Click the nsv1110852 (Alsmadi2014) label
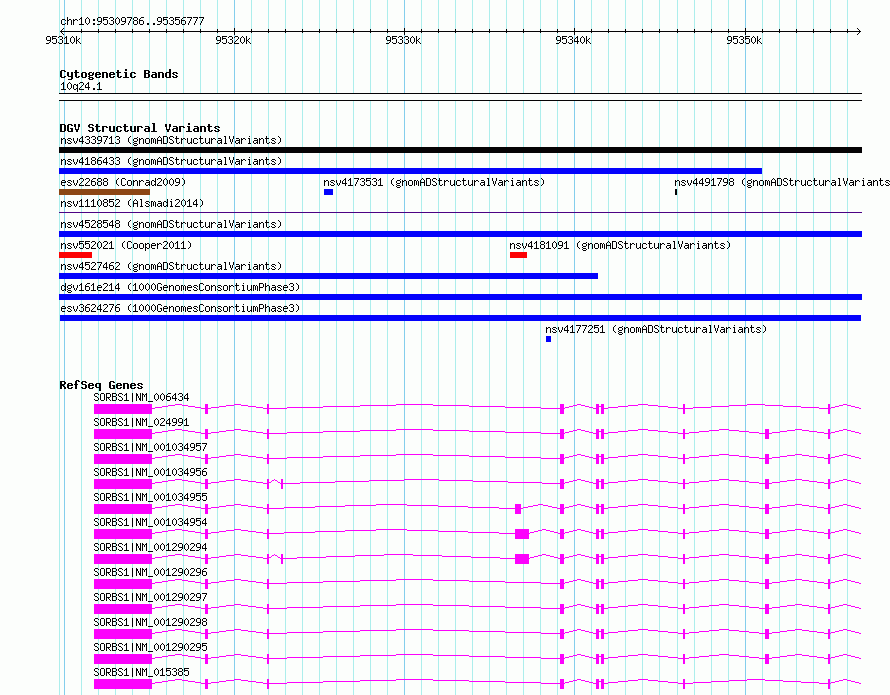 (132, 203)
